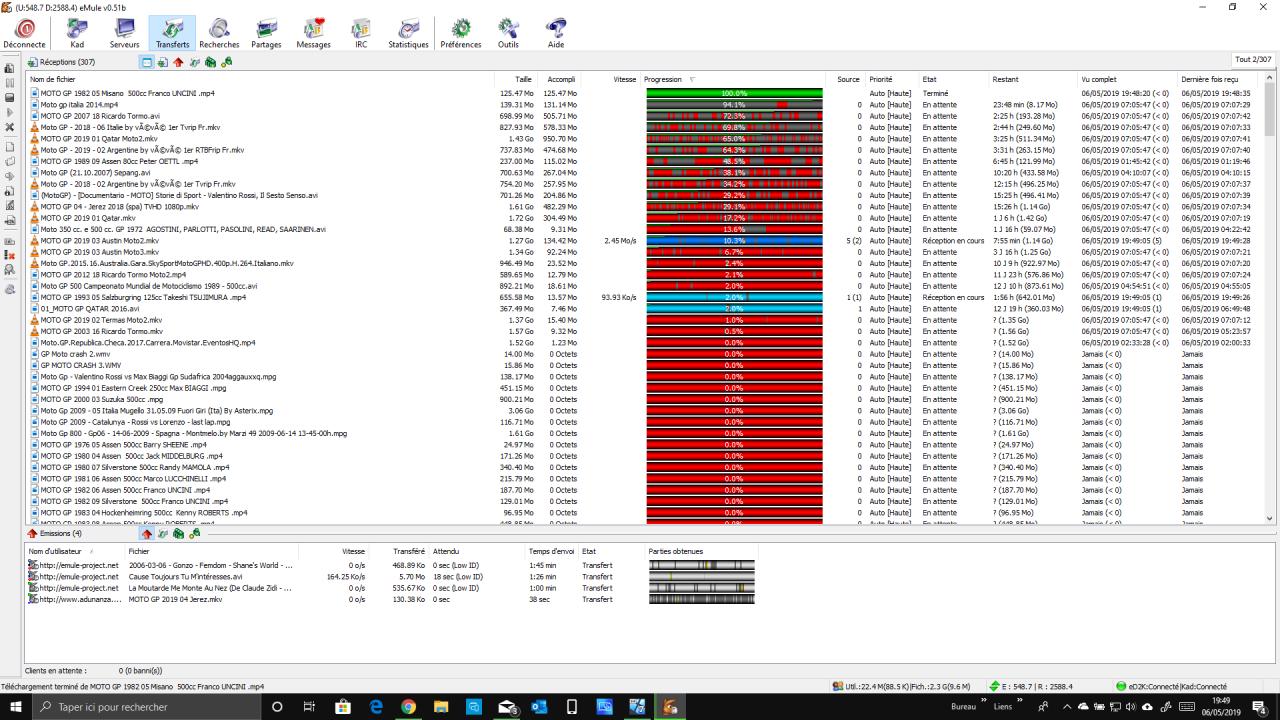Click progress bar of MOTO GP 2019 03 Austin Moto2.mkv
This screenshot has height=720, width=1280.
734,240
